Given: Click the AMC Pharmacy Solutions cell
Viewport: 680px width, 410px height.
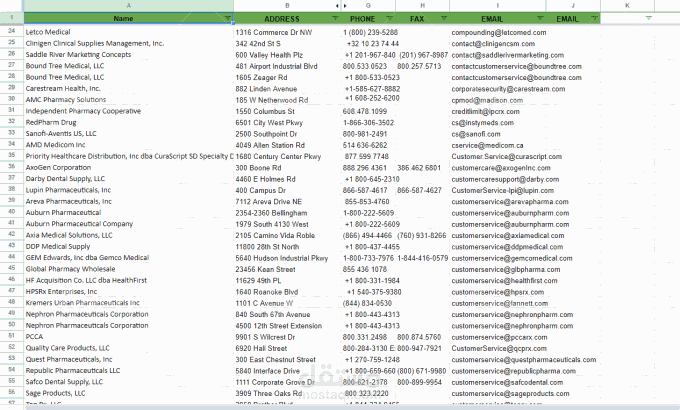Looking at the screenshot, I should (x=129, y=99).
